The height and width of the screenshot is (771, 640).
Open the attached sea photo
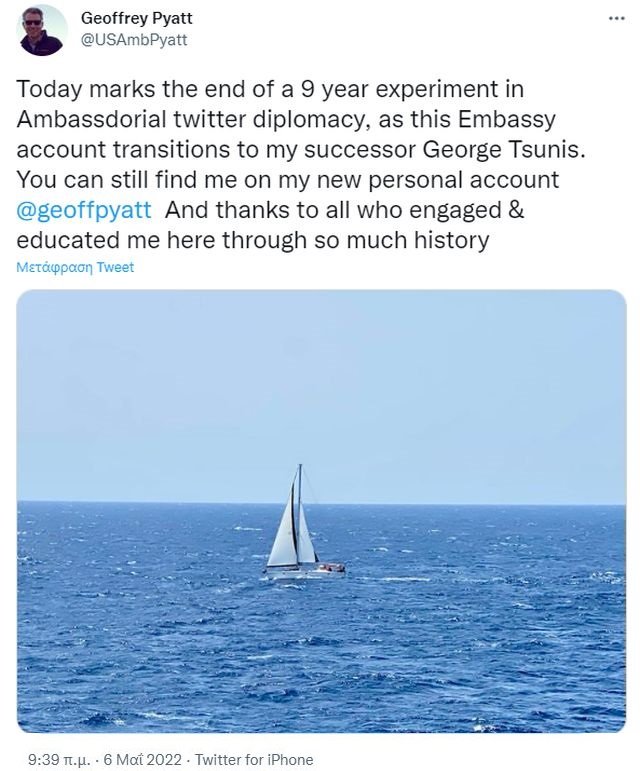tap(321, 400)
